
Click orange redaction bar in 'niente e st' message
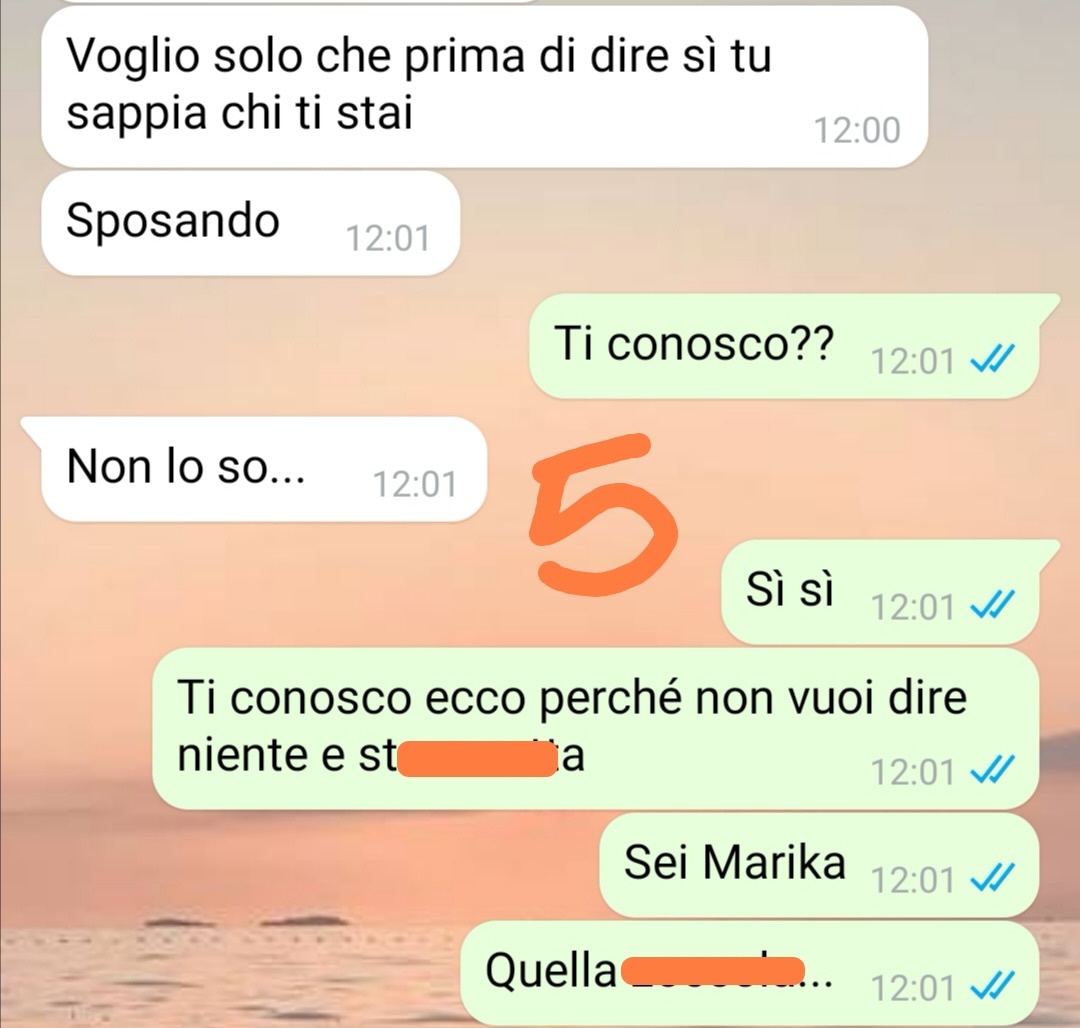(x=477, y=759)
